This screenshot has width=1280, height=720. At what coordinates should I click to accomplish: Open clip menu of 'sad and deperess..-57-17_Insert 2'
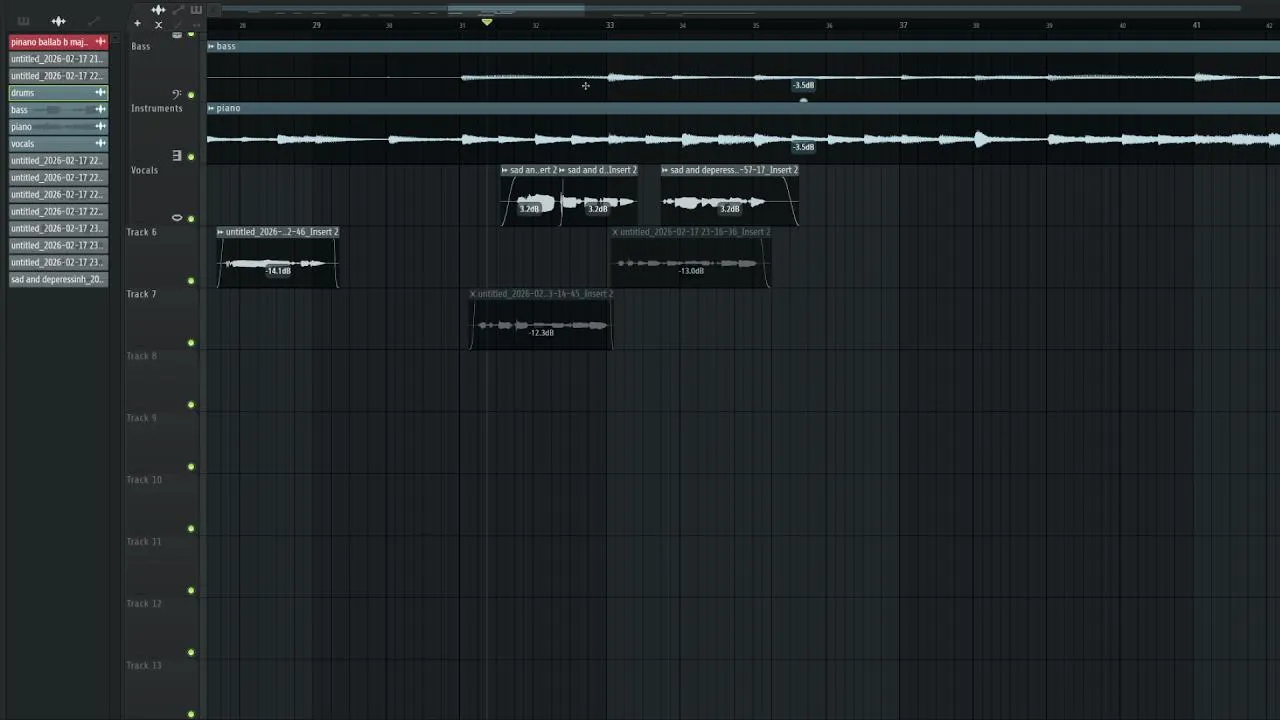point(665,170)
